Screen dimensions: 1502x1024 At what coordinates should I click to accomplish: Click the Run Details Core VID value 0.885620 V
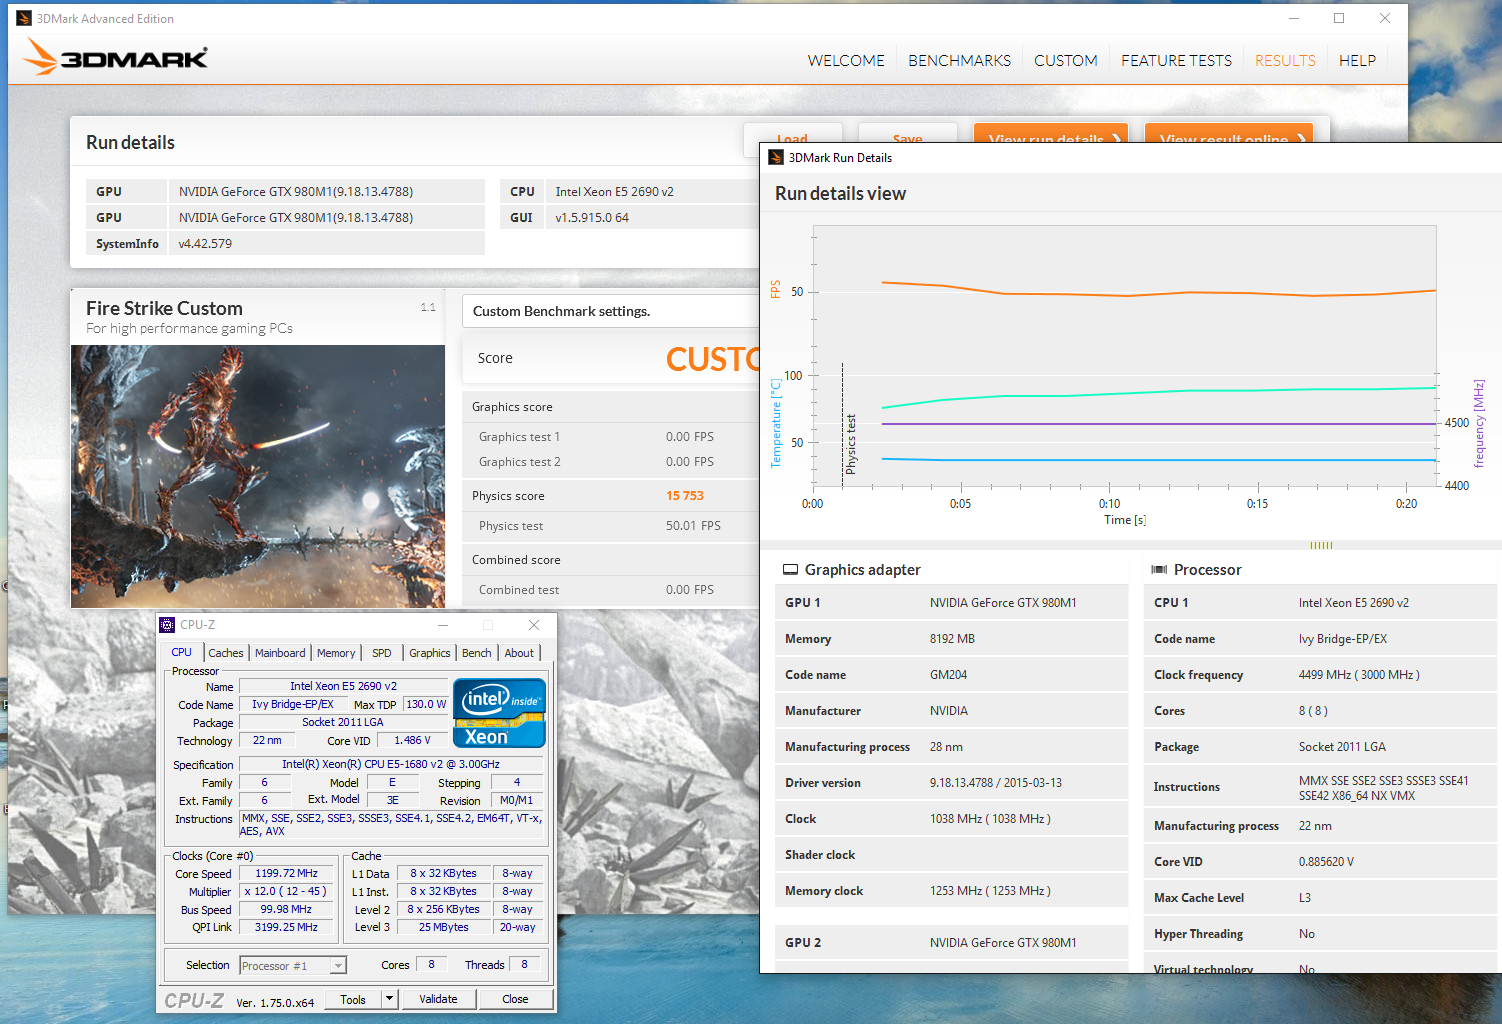(x=1326, y=862)
